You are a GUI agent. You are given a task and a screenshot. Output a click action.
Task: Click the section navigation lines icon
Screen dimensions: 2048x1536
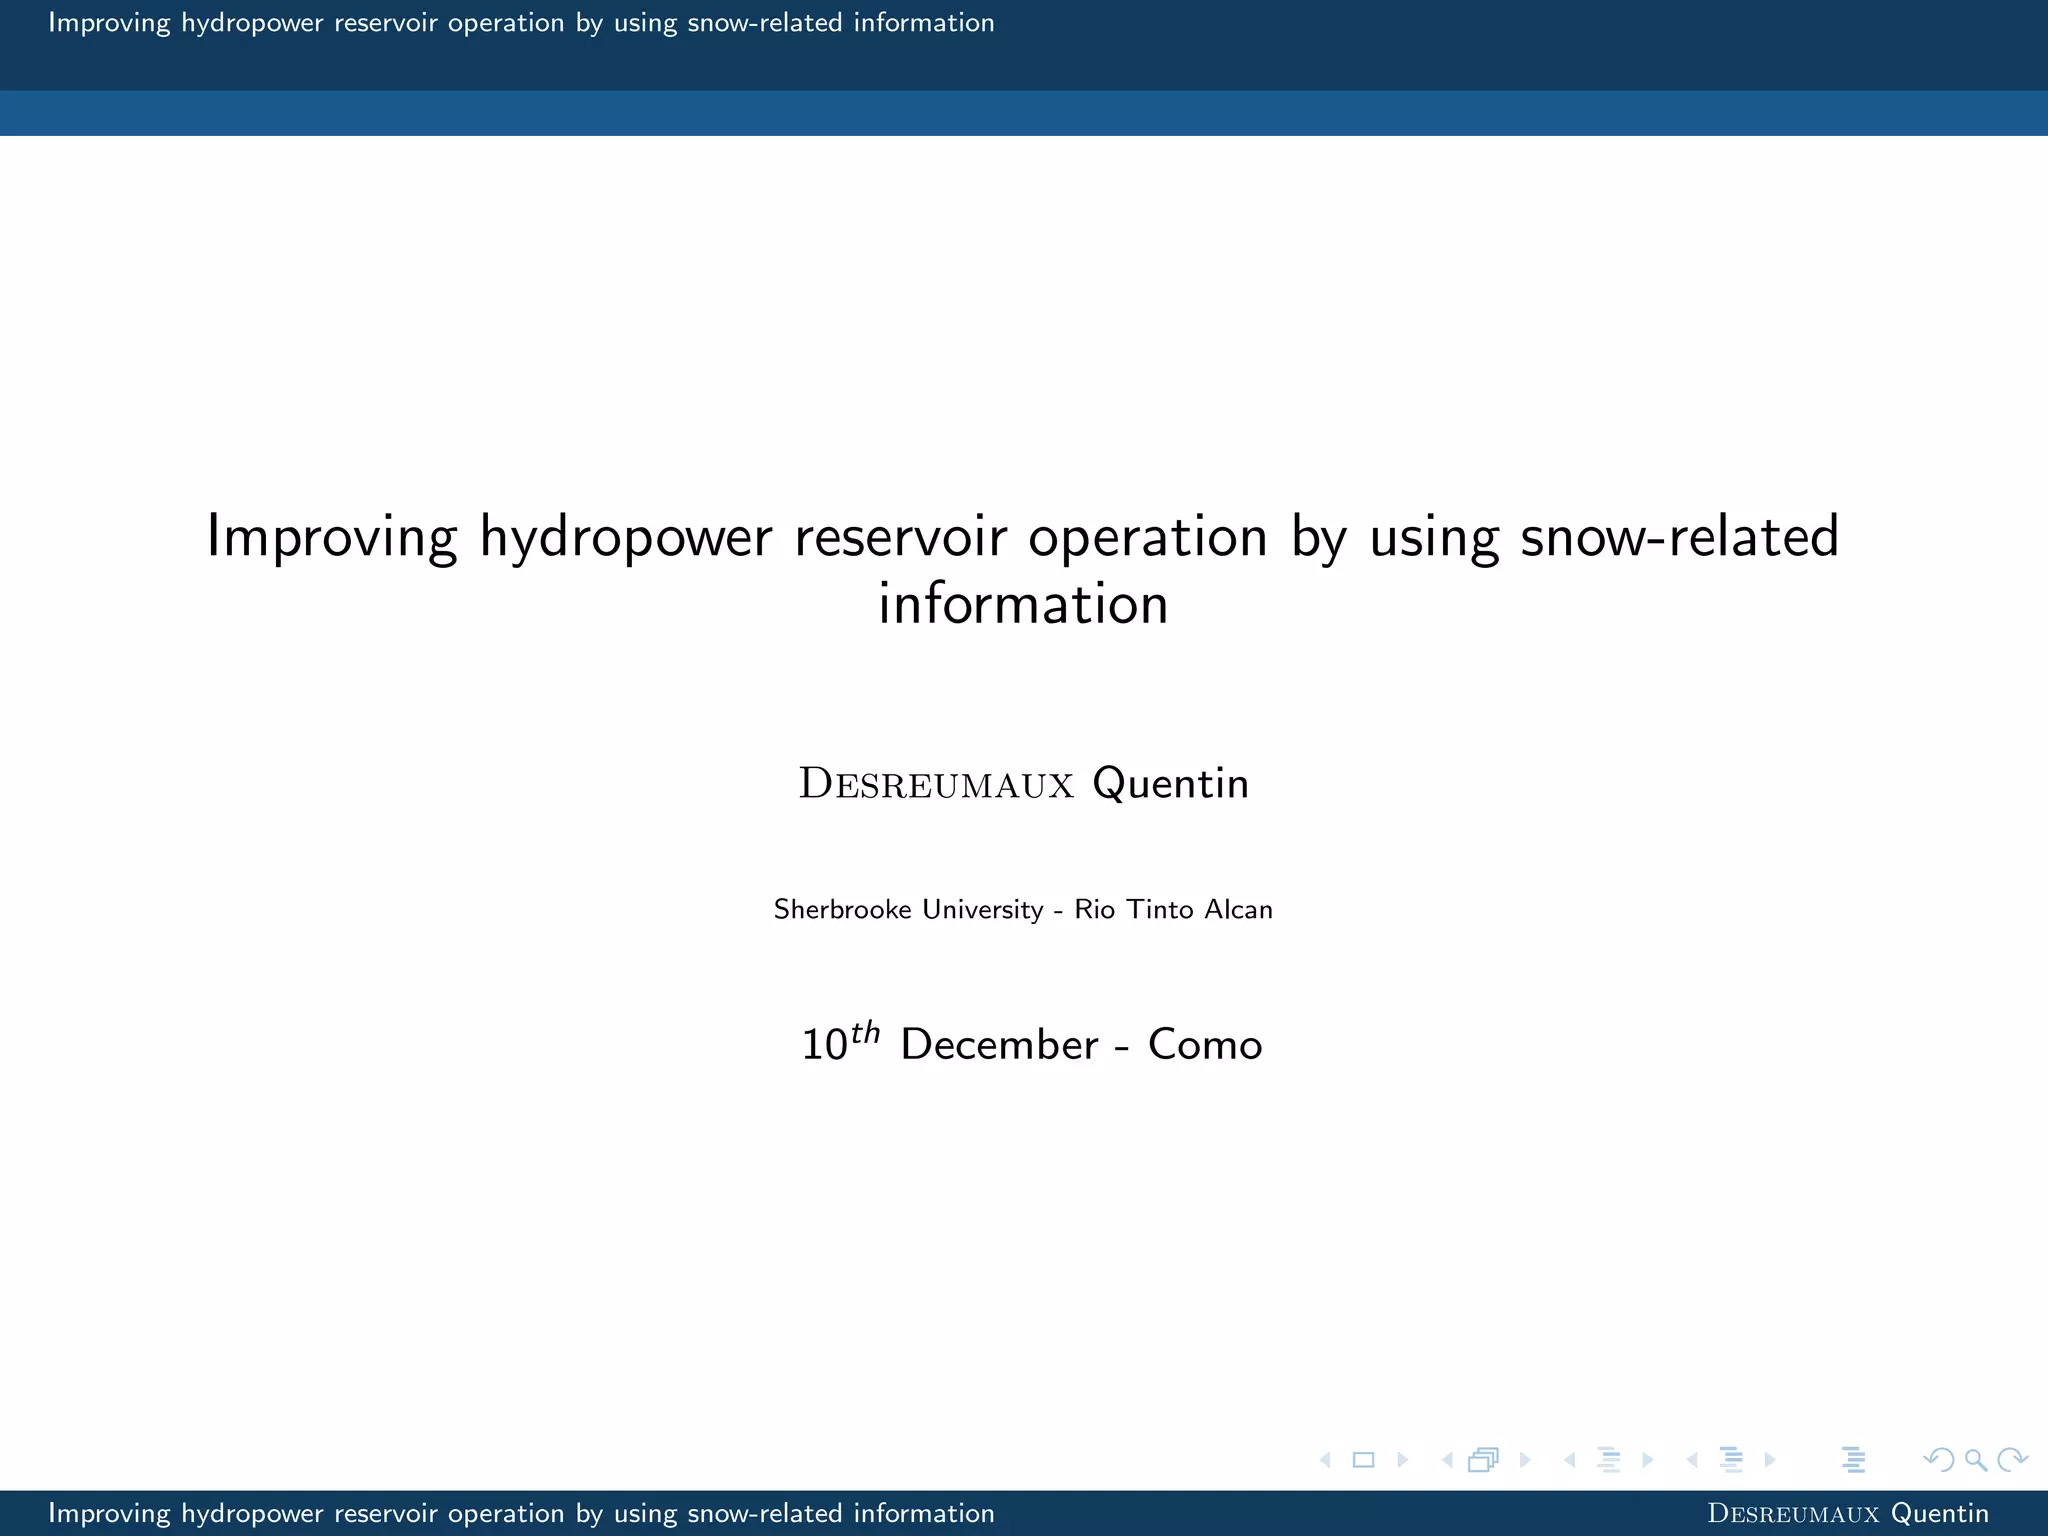(1732, 1460)
